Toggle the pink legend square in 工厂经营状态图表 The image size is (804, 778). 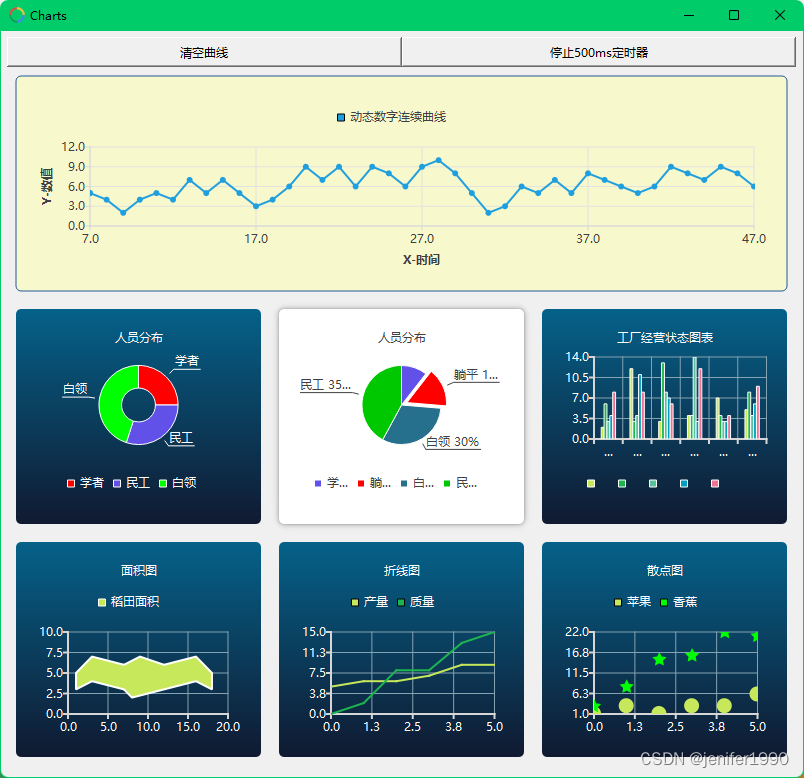714,483
